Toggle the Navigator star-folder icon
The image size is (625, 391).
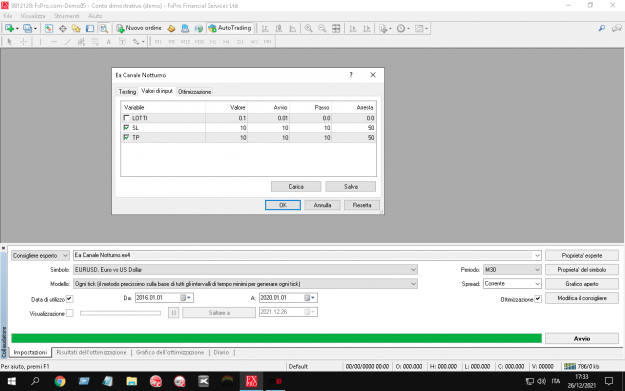[76, 28]
